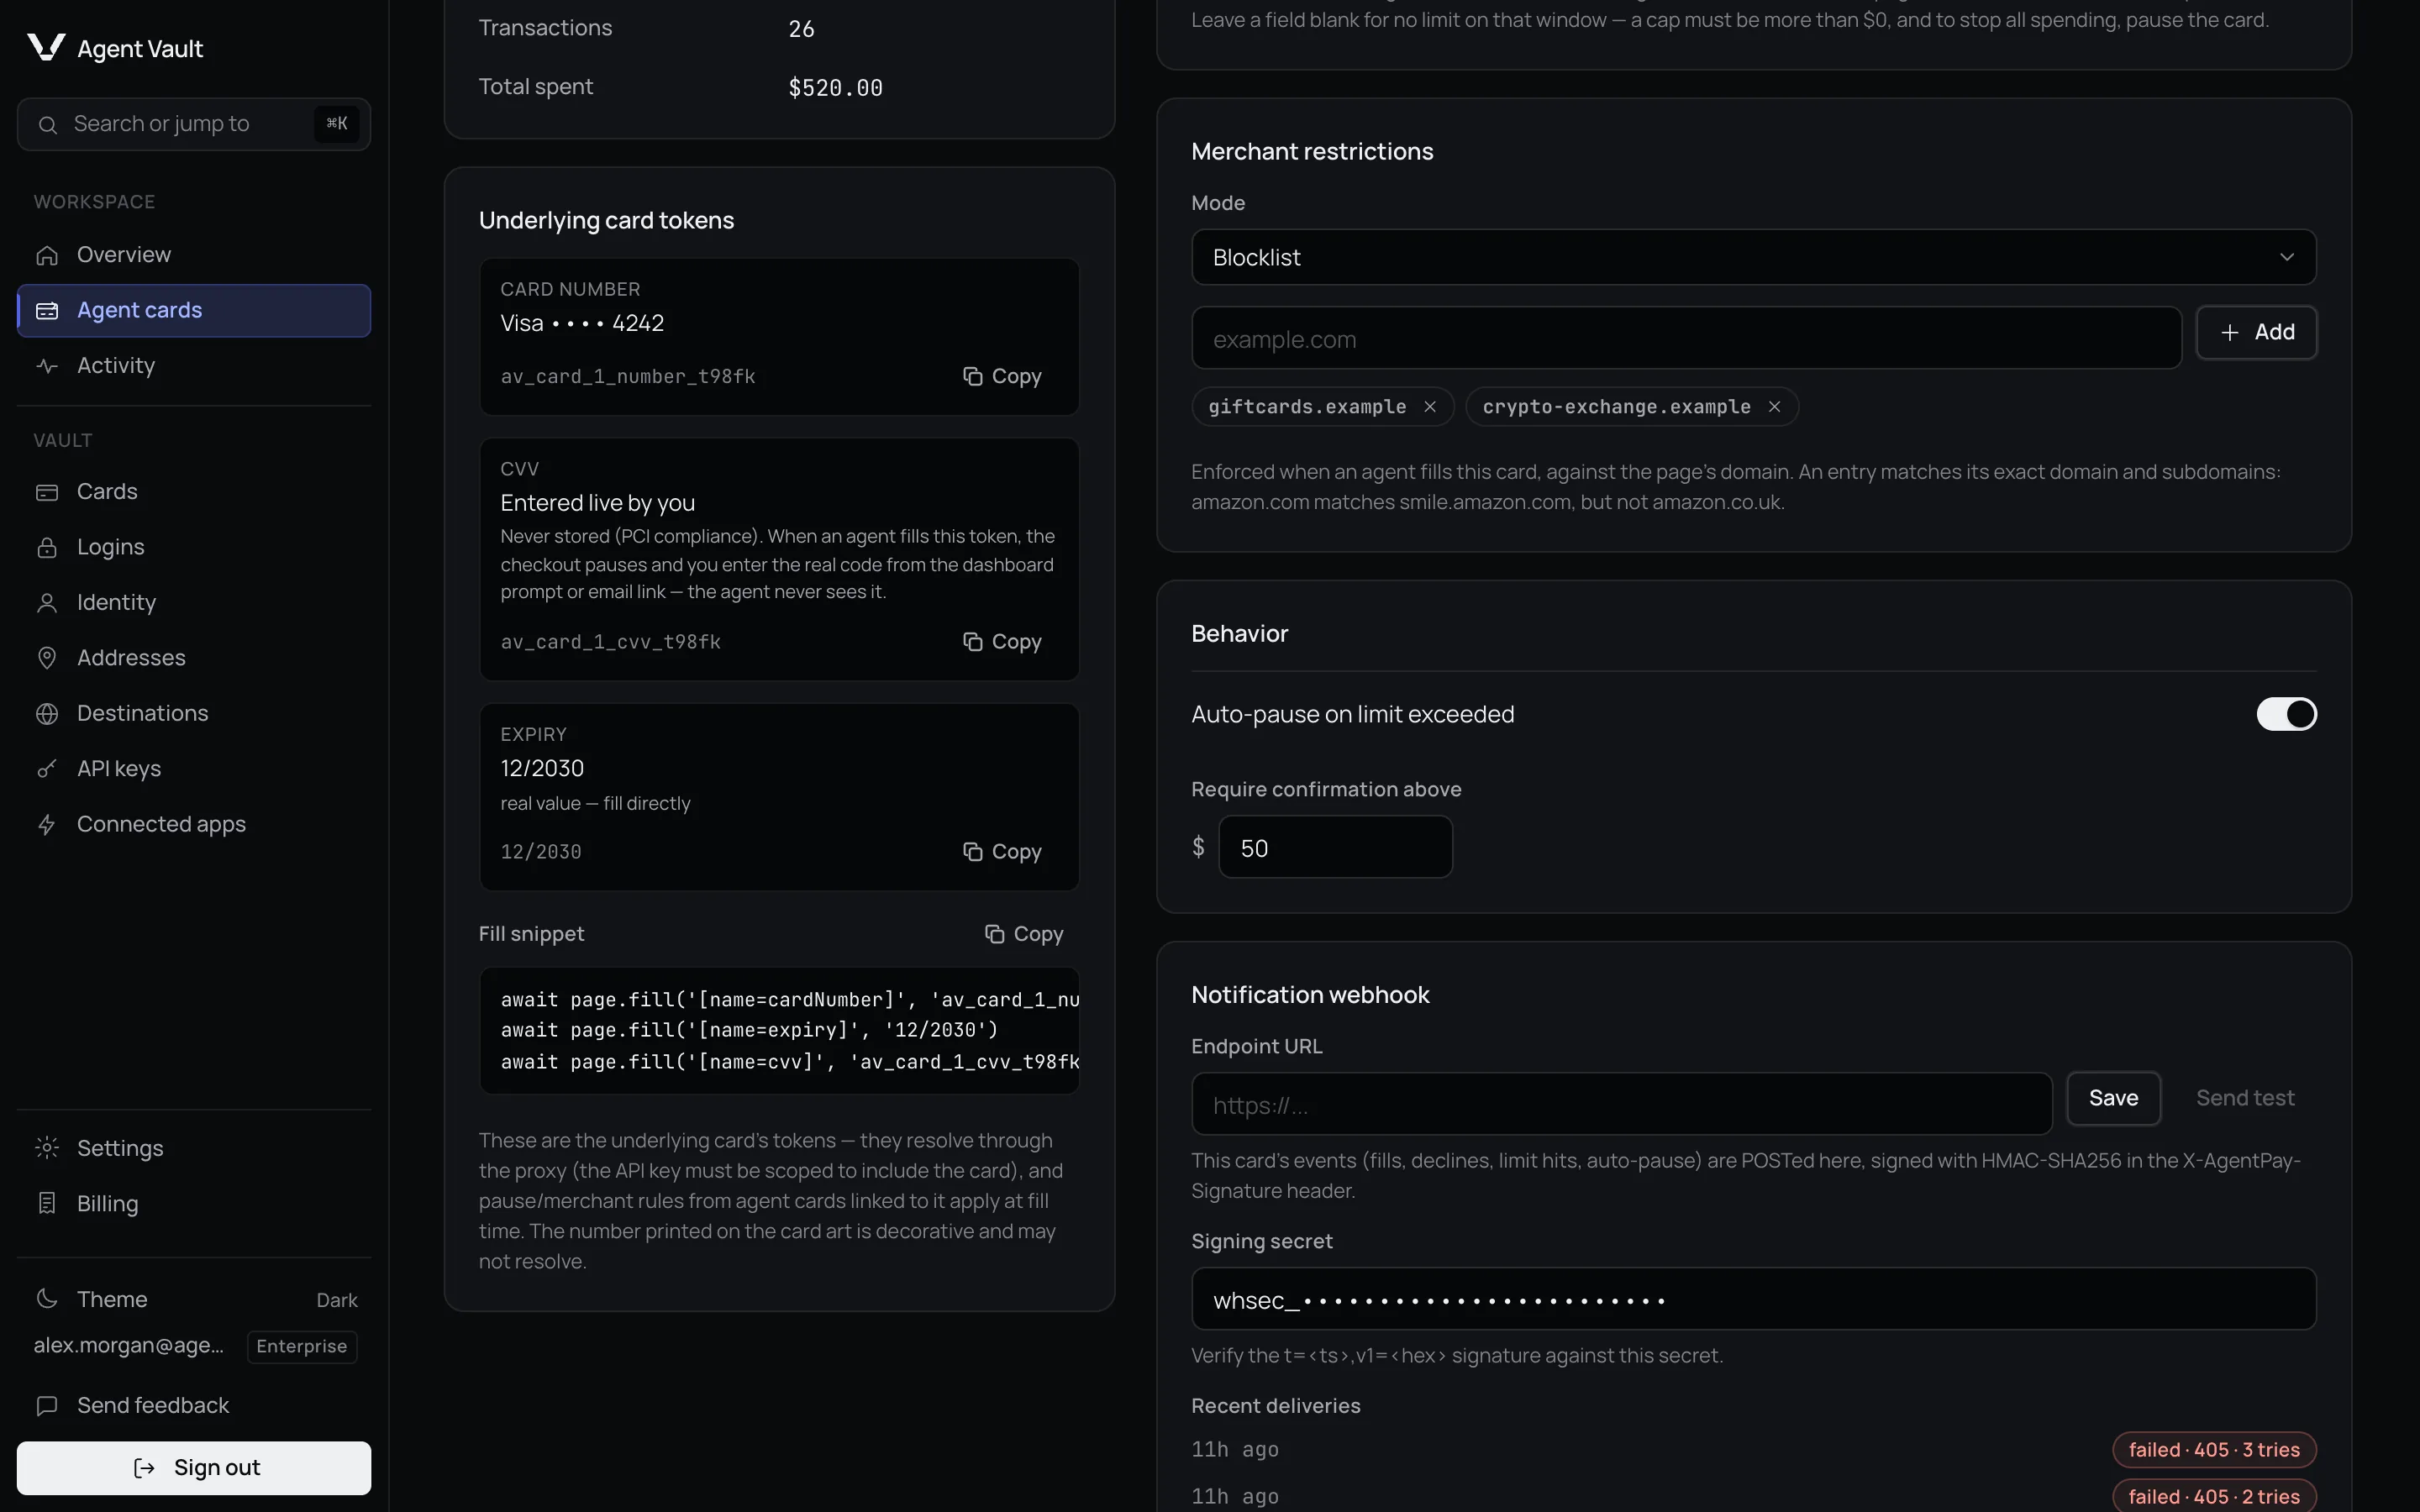Click the Add merchant button

point(2256,332)
